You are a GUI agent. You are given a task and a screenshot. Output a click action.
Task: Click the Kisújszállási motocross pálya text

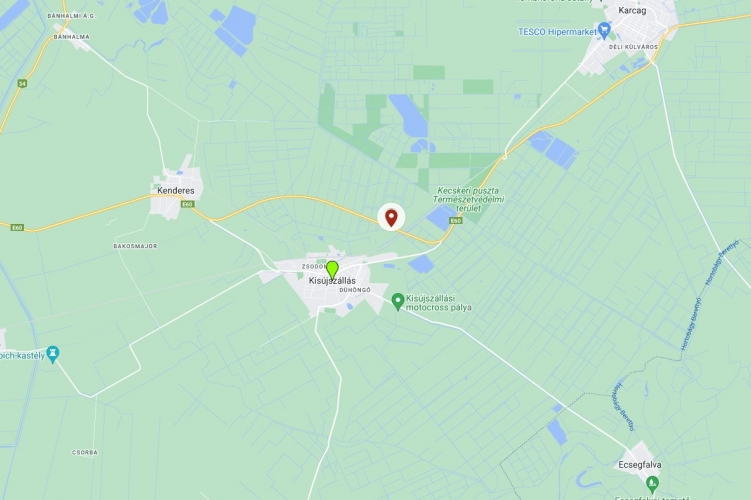pyautogui.click(x=439, y=303)
